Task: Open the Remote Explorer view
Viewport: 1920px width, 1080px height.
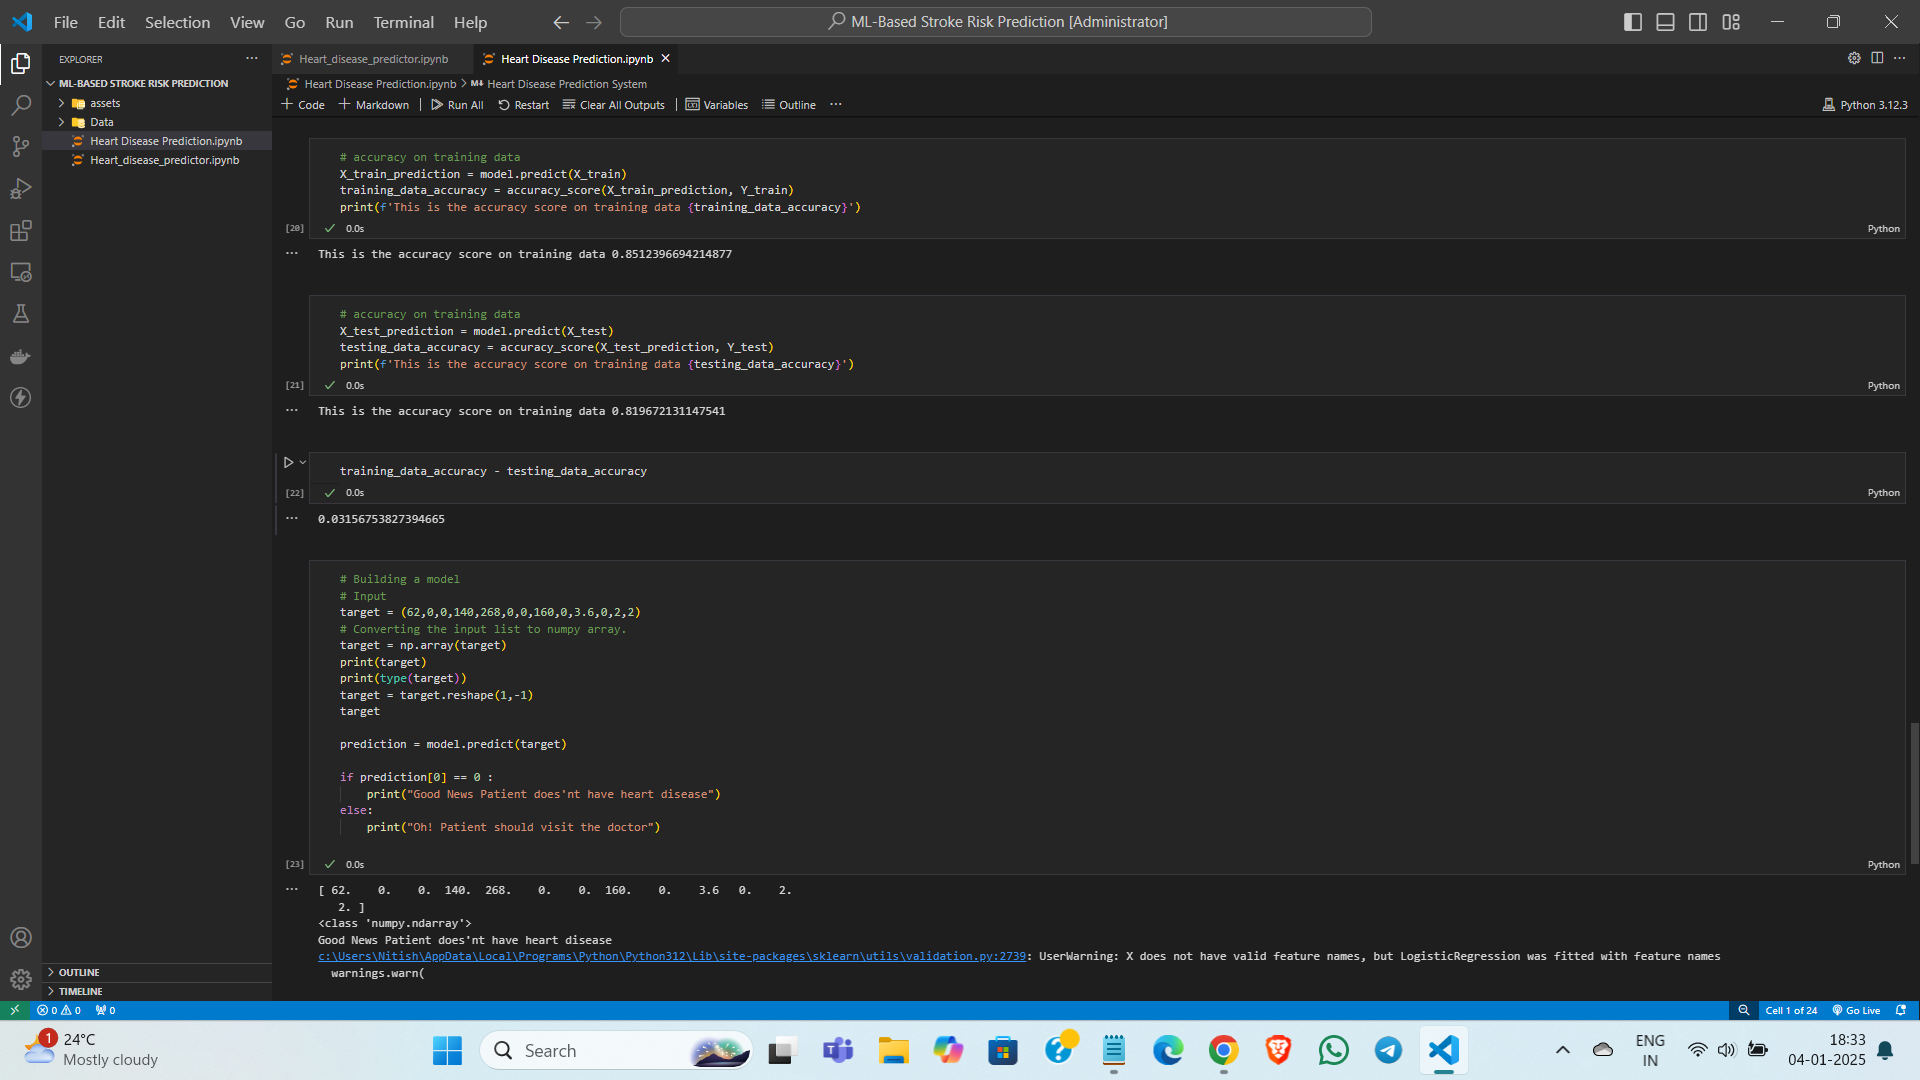Action: pos(21,272)
